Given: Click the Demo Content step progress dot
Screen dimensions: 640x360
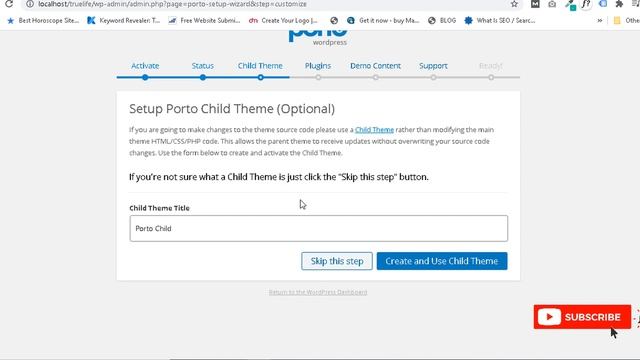Looking at the screenshot, I should pyautogui.click(x=376, y=77).
